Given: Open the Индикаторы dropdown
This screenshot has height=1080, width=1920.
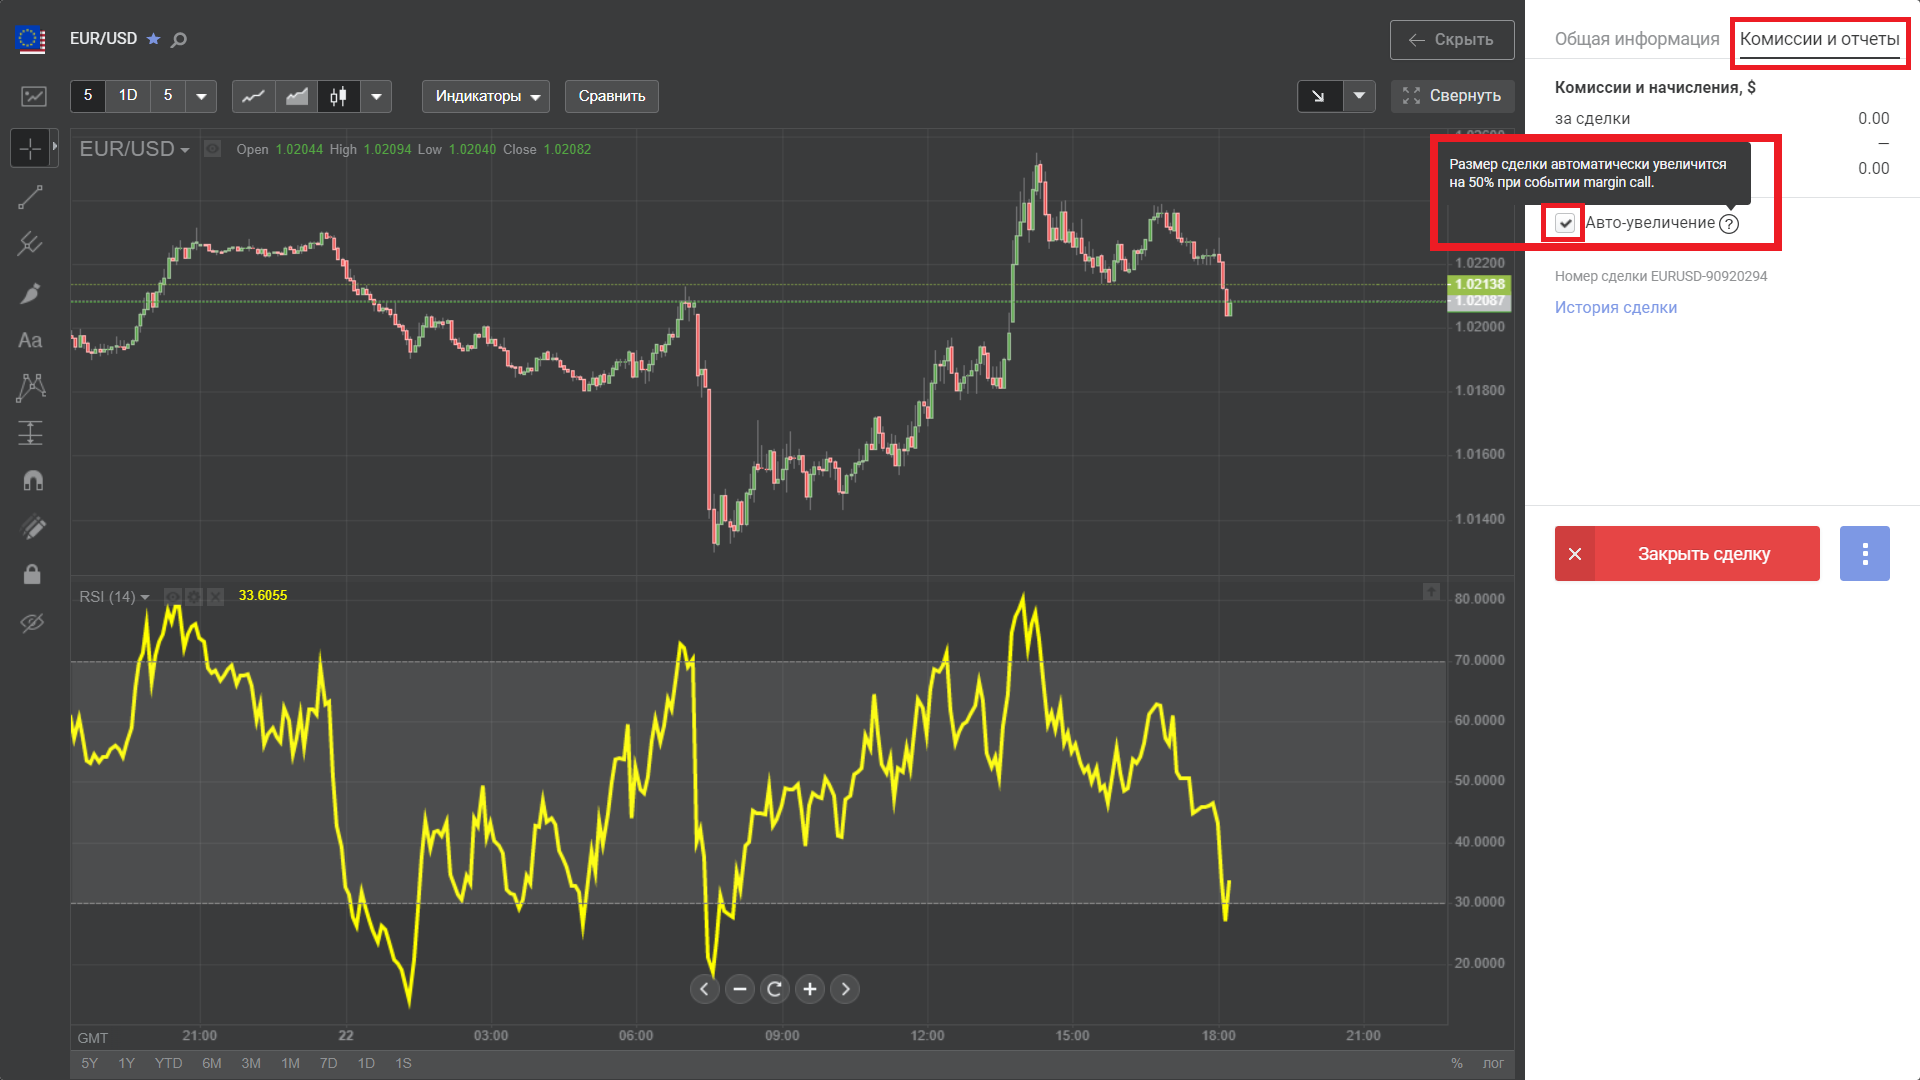Looking at the screenshot, I should coord(486,96).
